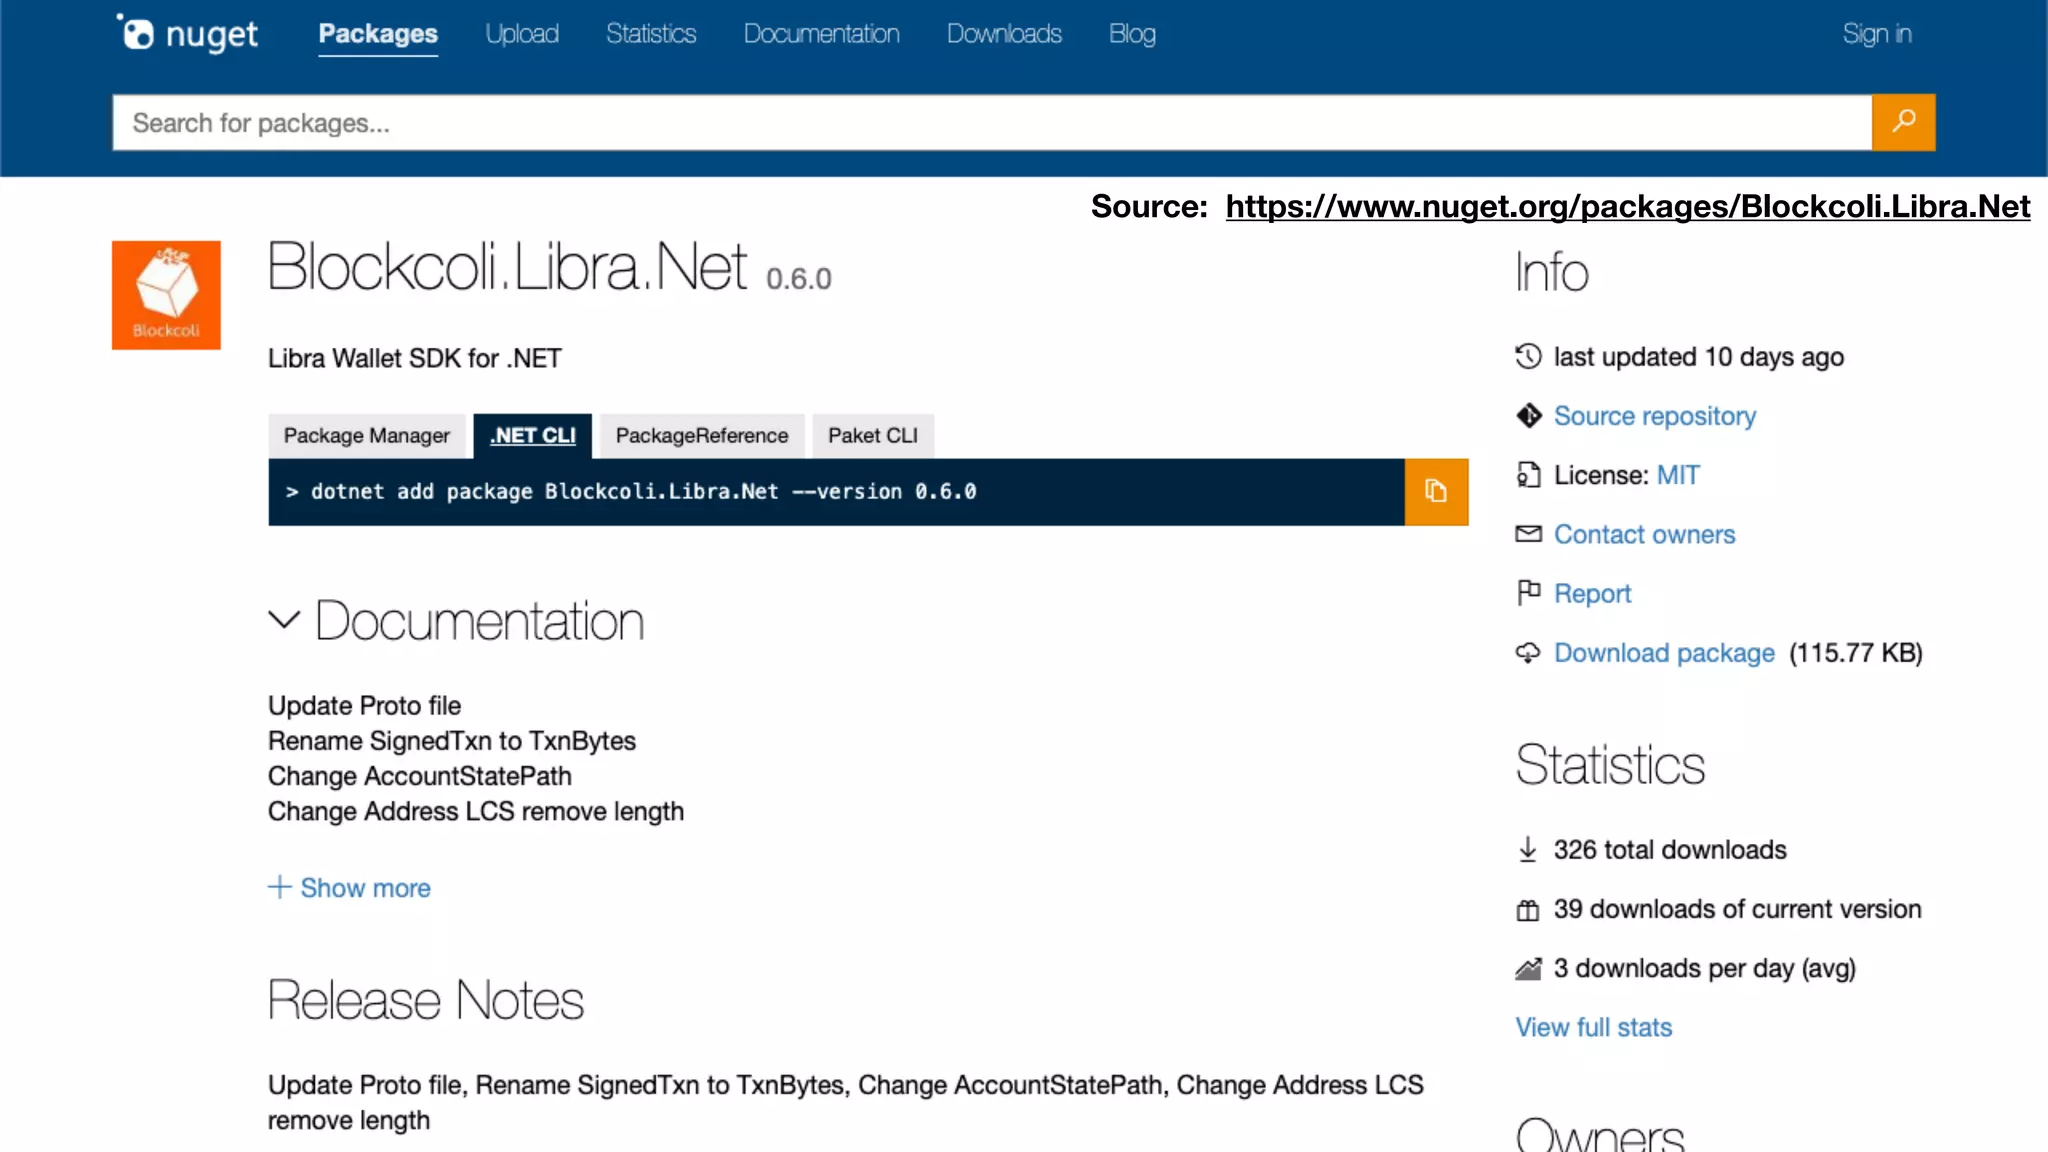Open the MIT license link
This screenshot has width=2048, height=1152.
point(1678,475)
